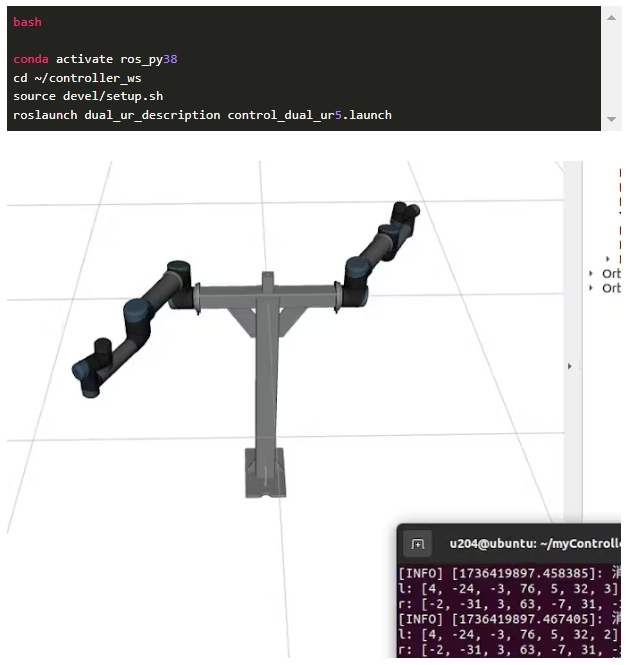Click the side panel collapse arrow on splitter

(x=570, y=367)
